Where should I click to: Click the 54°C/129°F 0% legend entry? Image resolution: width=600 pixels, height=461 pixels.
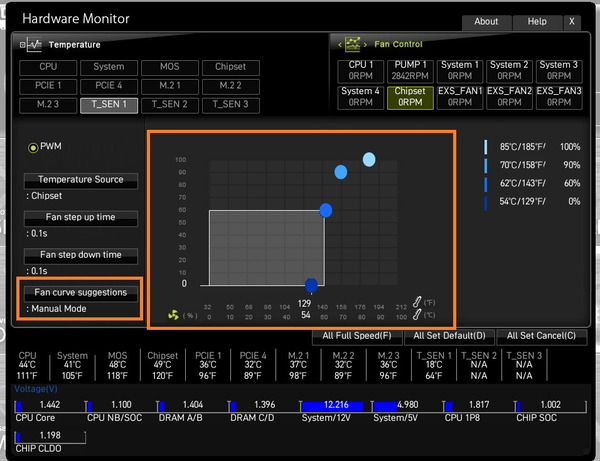tap(532, 202)
